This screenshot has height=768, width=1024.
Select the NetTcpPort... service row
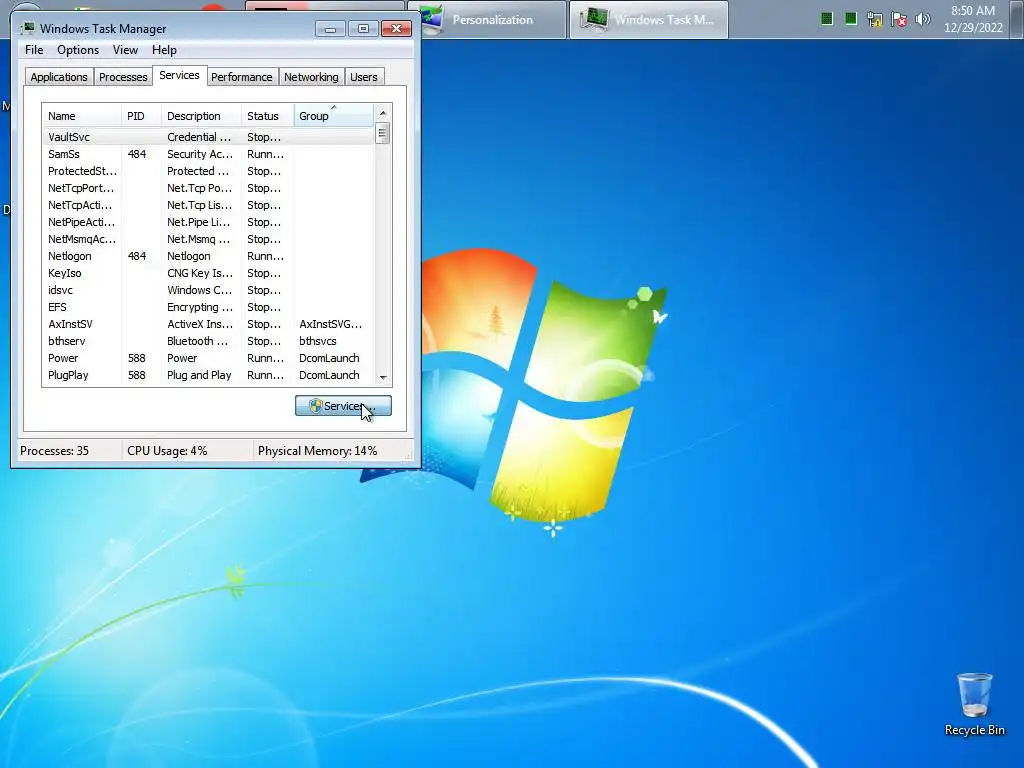[x=208, y=188]
